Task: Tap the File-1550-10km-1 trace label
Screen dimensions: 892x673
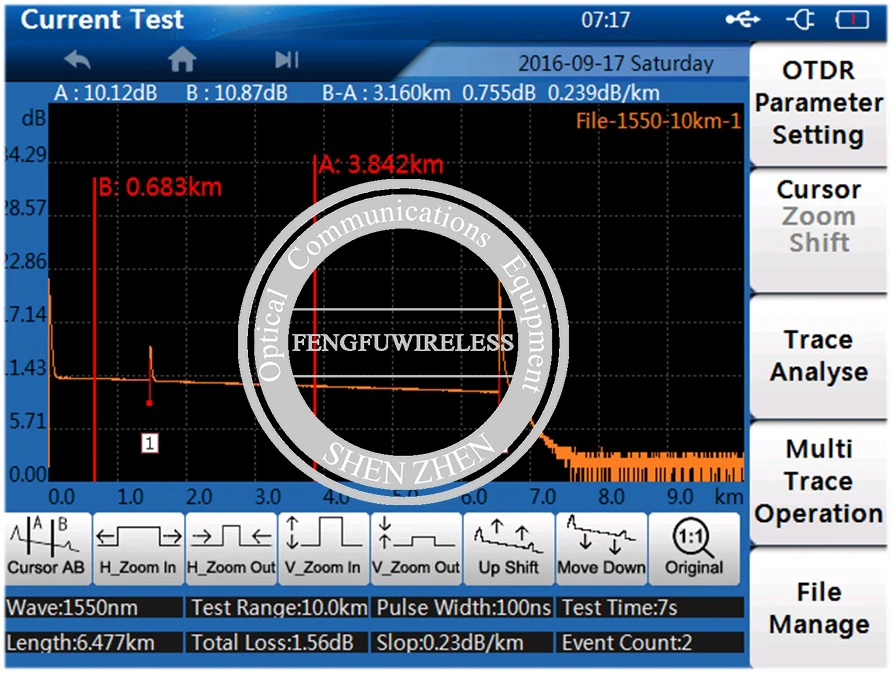Action: click(658, 121)
